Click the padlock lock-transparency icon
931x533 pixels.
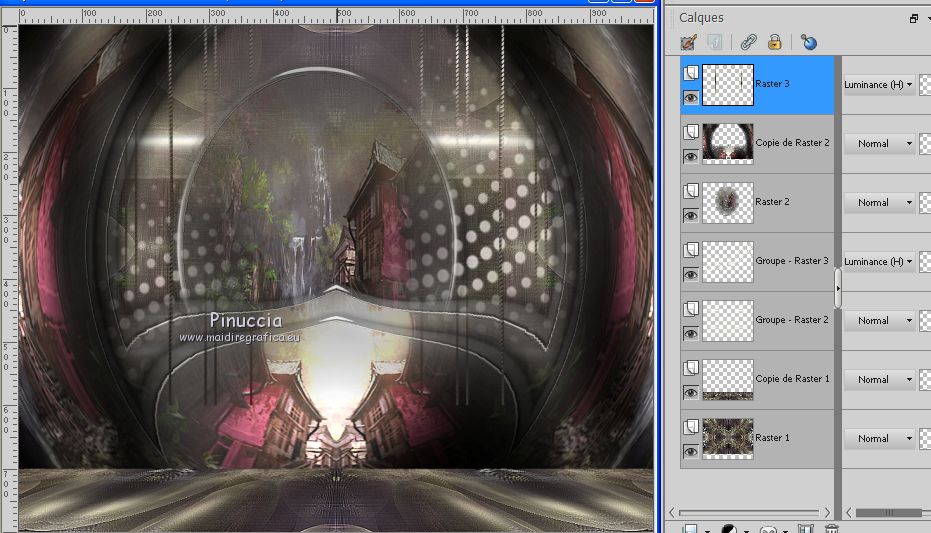coord(774,42)
